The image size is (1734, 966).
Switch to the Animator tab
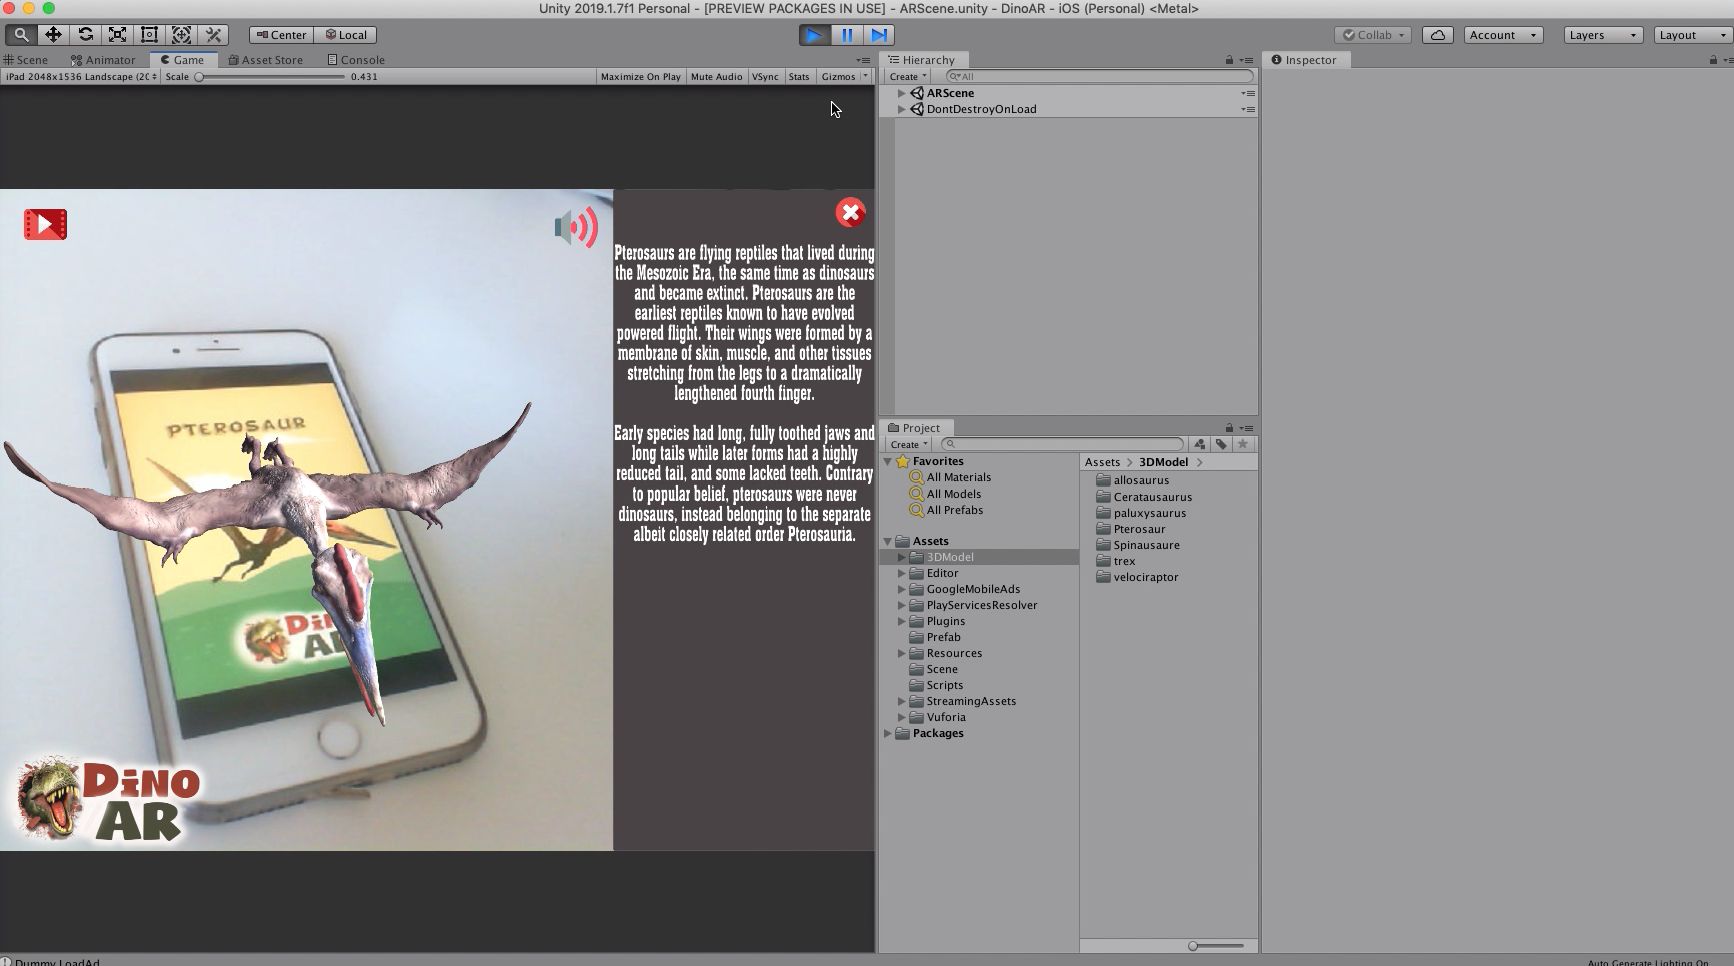click(x=103, y=60)
